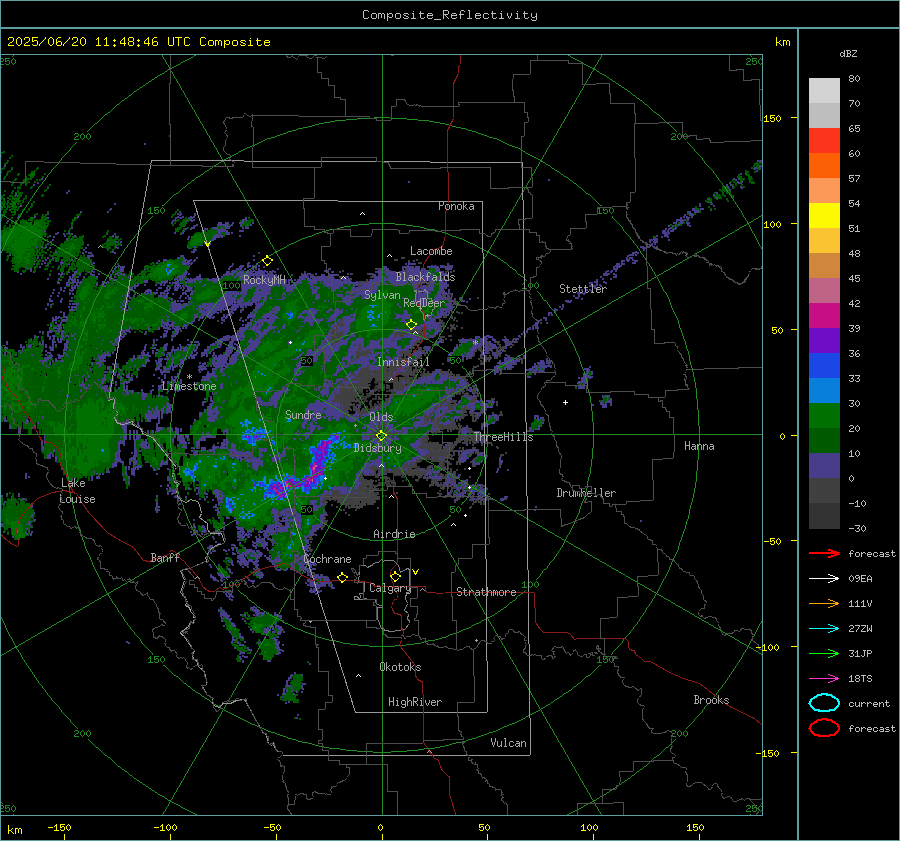Click the Limestone label
The image size is (900, 841).
(x=189, y=386)
